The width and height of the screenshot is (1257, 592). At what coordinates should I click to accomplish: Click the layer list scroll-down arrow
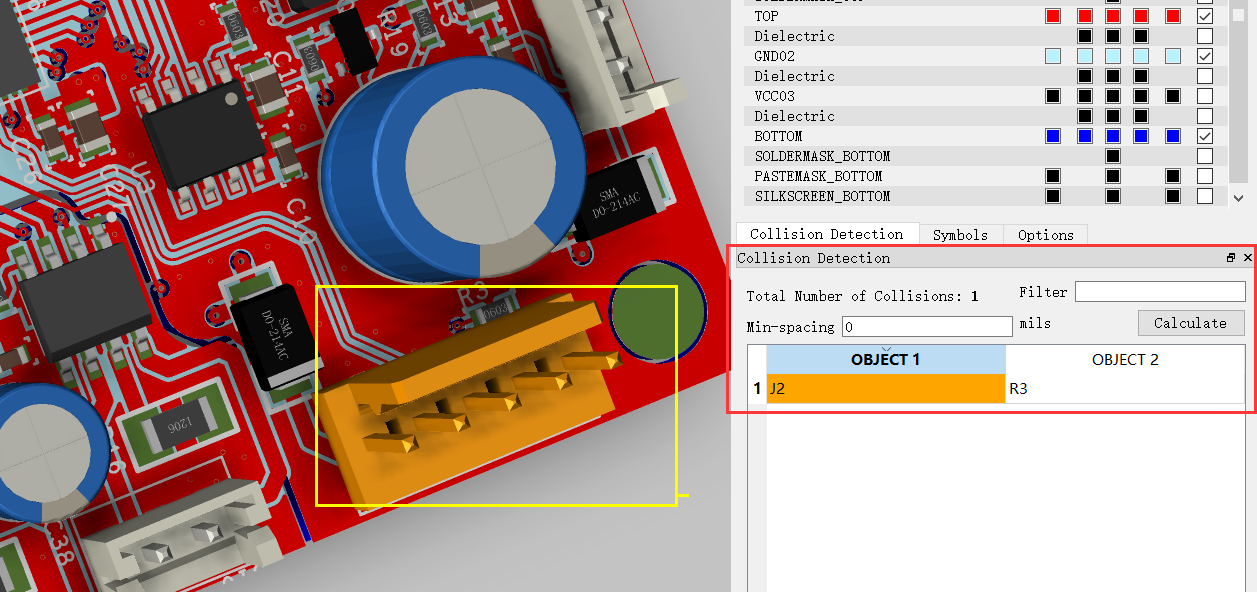pos(1239,197)
